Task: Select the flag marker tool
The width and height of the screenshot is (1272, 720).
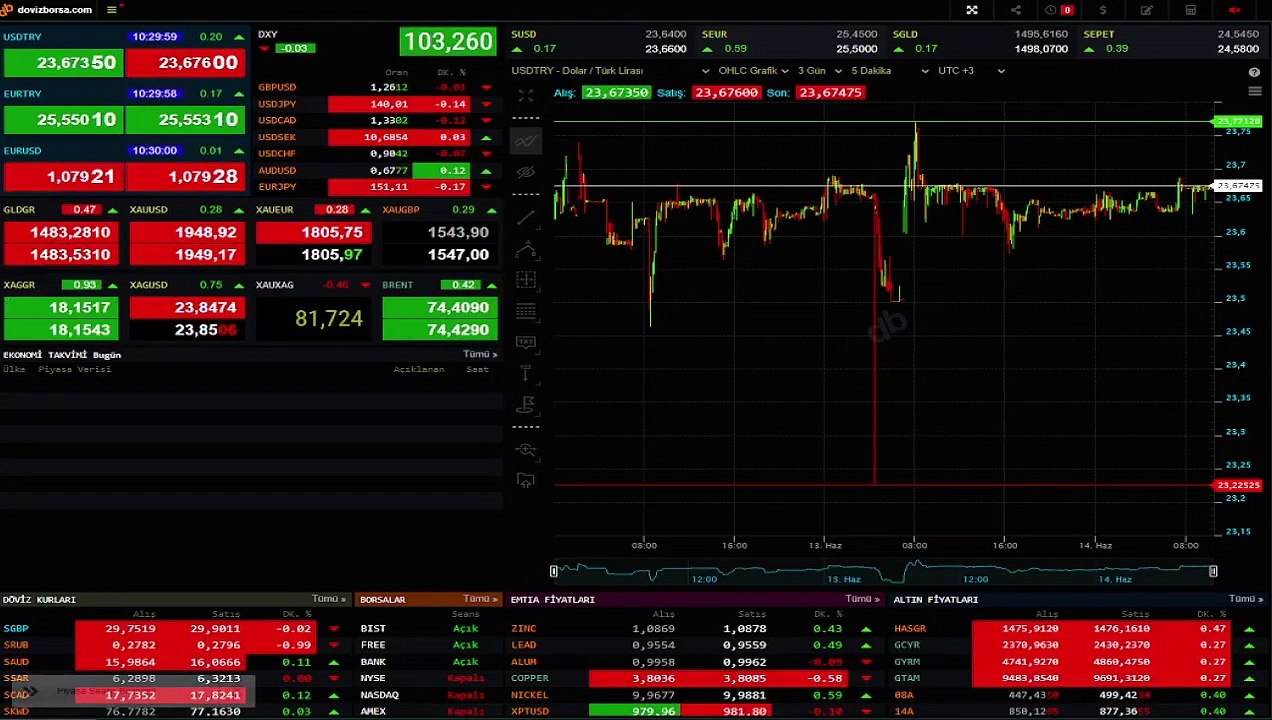Action: tap(526, 404)
